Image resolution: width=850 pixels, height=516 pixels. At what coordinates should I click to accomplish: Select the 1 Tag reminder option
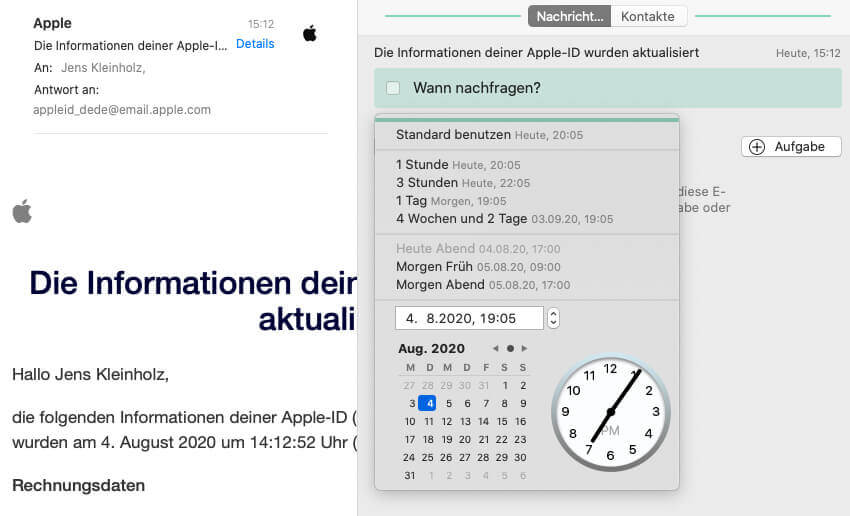pyautogui.click(x=527, y=201)
